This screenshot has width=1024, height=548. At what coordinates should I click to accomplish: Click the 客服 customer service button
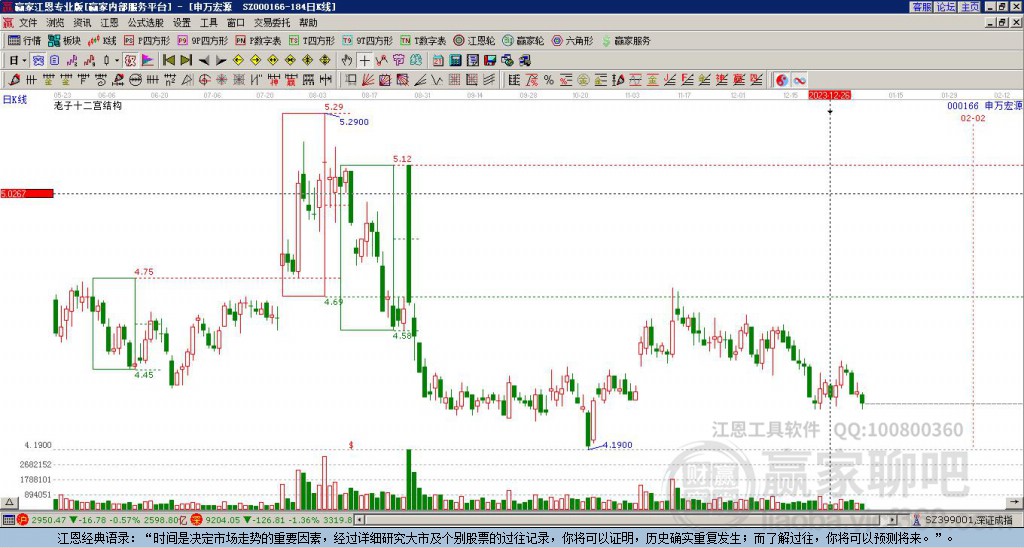921,7
